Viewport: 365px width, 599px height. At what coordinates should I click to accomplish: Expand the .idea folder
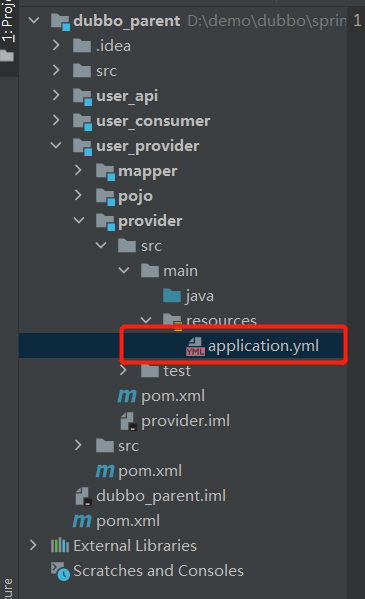coord(56,45)
